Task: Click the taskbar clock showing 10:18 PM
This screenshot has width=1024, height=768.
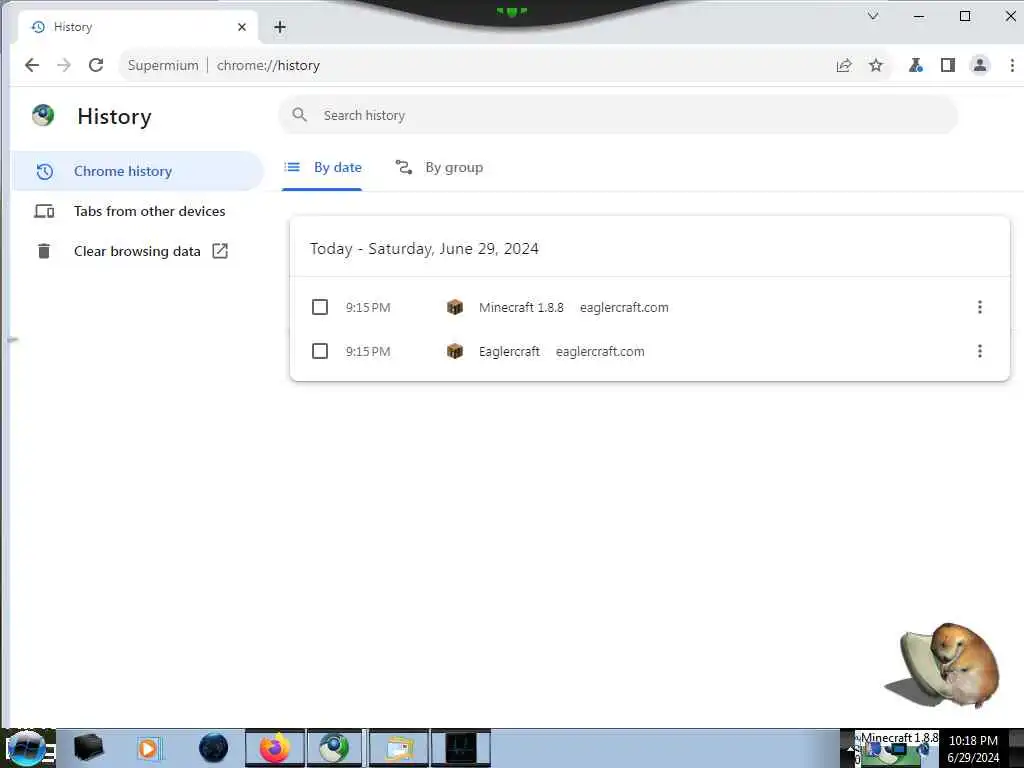Action: tap(973, 748)
